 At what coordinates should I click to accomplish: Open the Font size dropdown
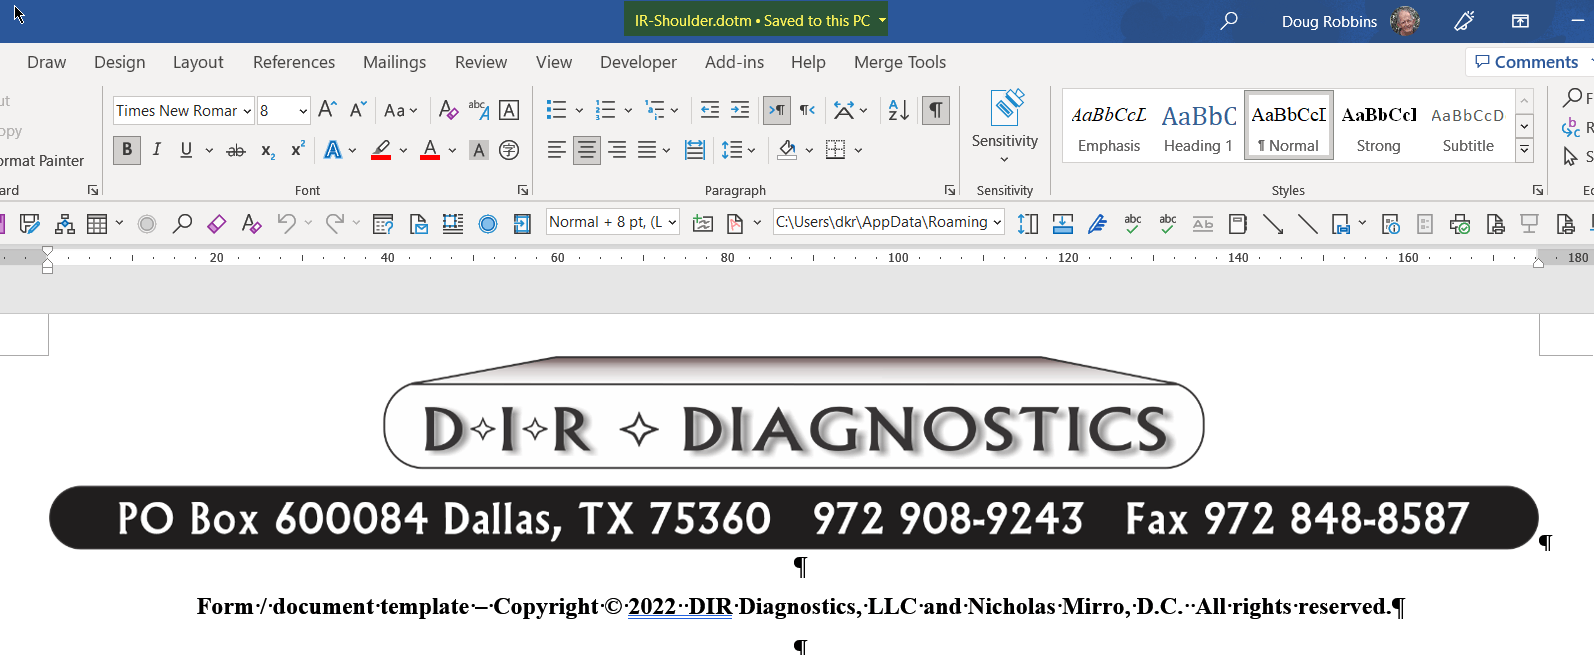(303, 111)
